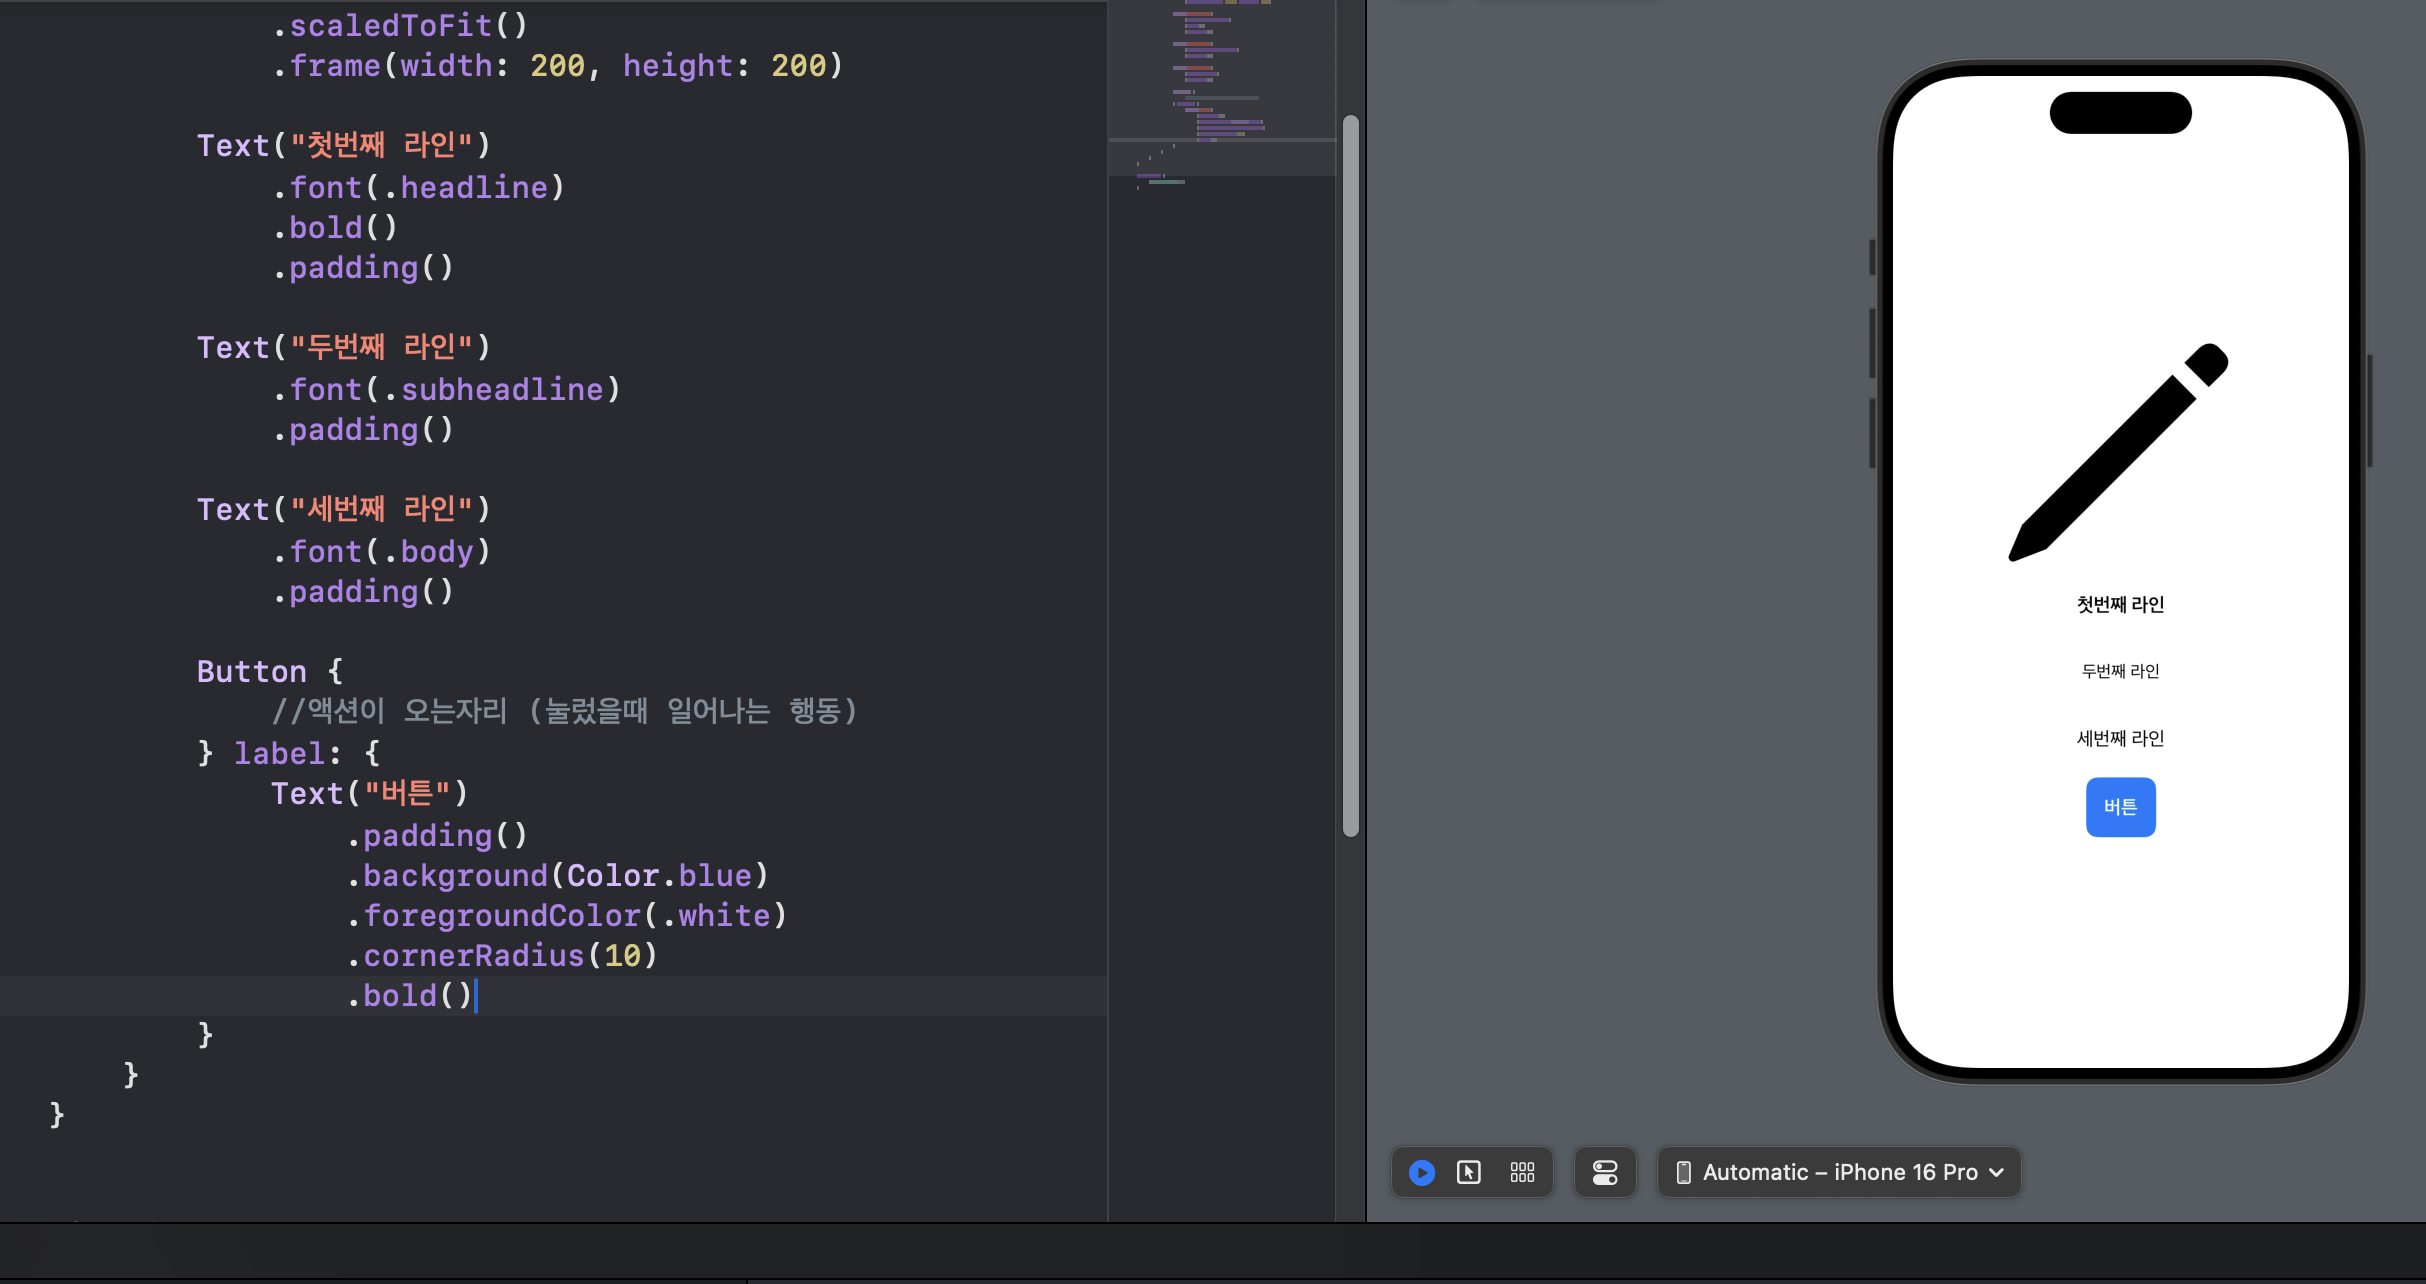
Task: Select the 두번째 라인 text in preview
Action: pyautogui.click(x=2120, y=671)
